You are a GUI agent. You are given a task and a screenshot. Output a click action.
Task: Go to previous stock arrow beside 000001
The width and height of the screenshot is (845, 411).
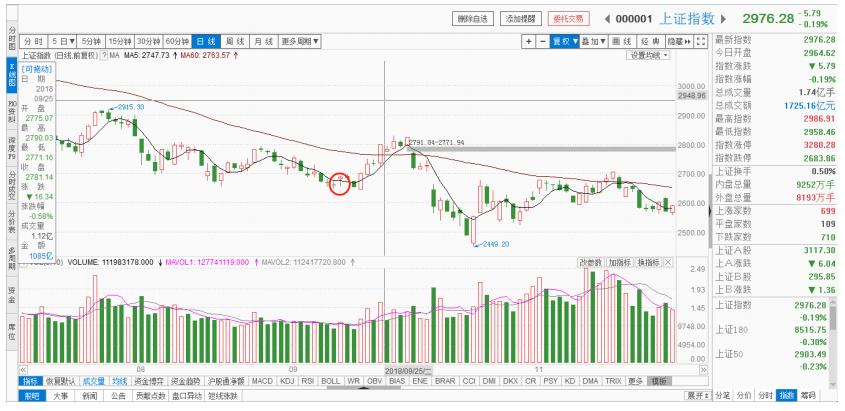(607, 19)
